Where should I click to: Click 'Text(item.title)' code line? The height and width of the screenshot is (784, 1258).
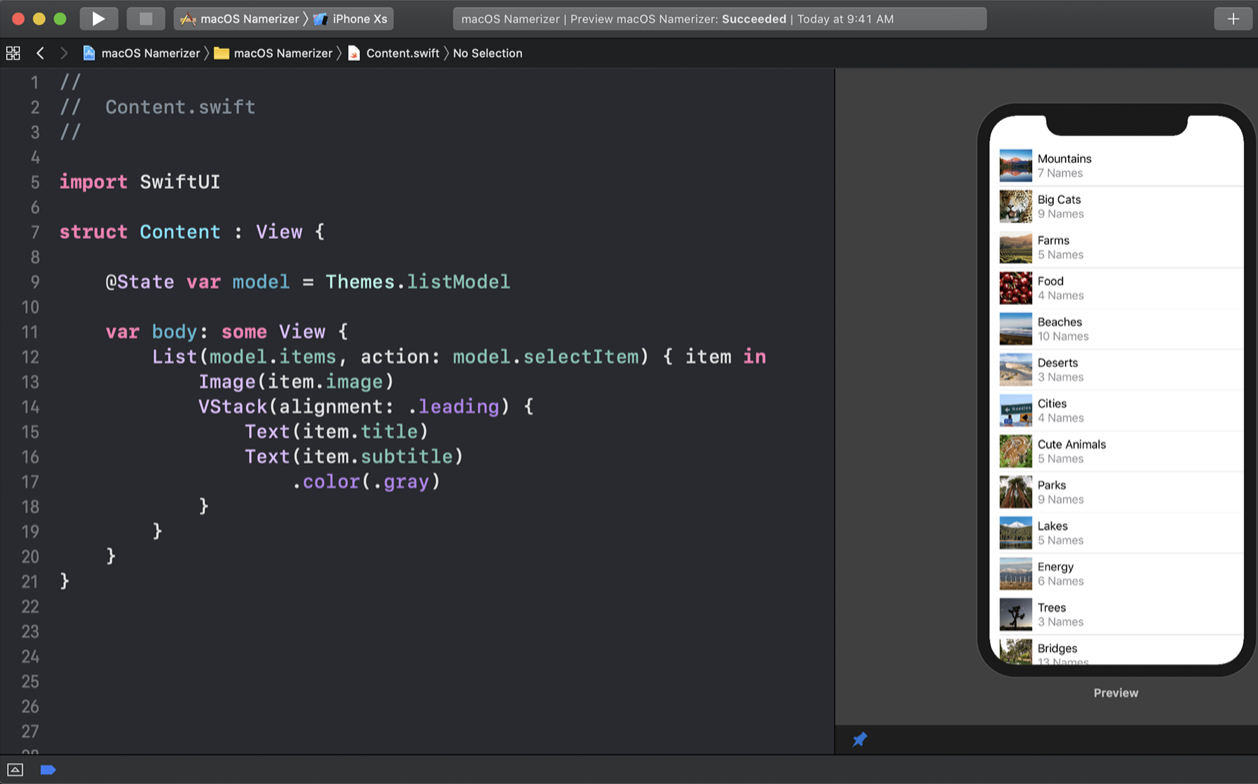(336, 432)
